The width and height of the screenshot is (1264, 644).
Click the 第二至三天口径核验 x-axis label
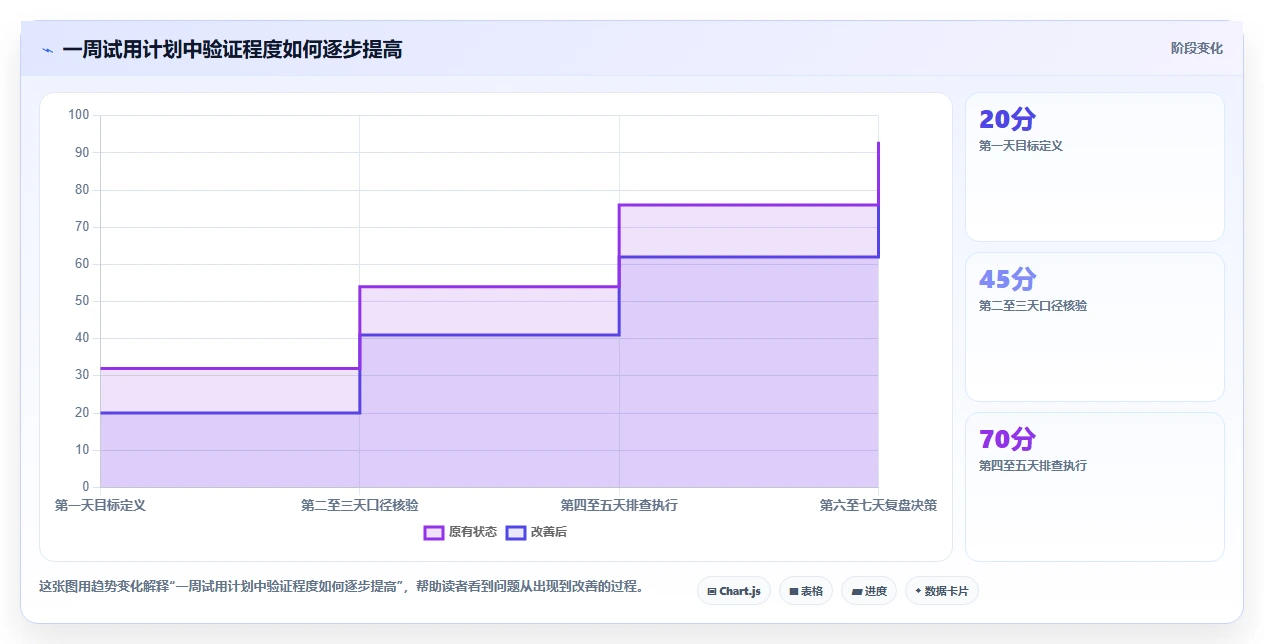(360, 505)
